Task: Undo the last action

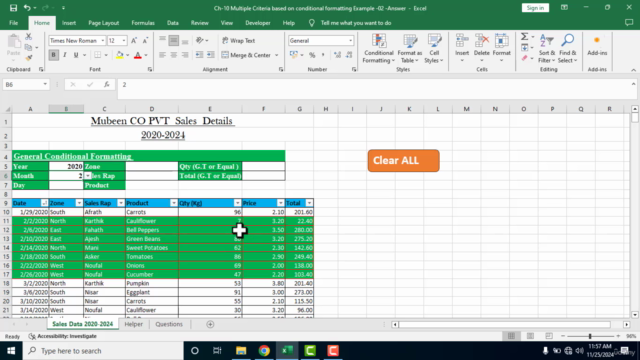Action: click(x=27, y=8)
